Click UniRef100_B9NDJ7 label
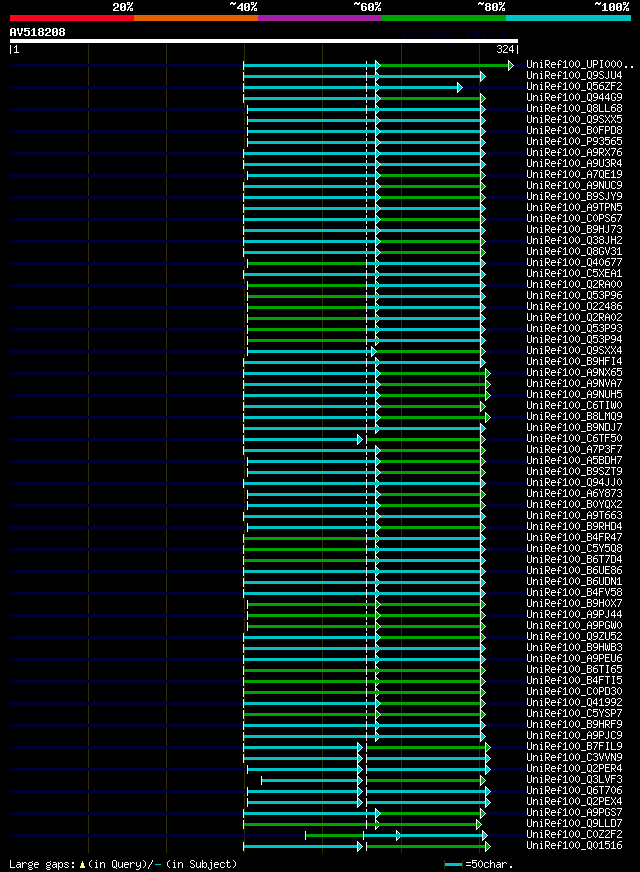Image resolution: width=640 pixels, height=872 pixels. (x=574, y=428)
